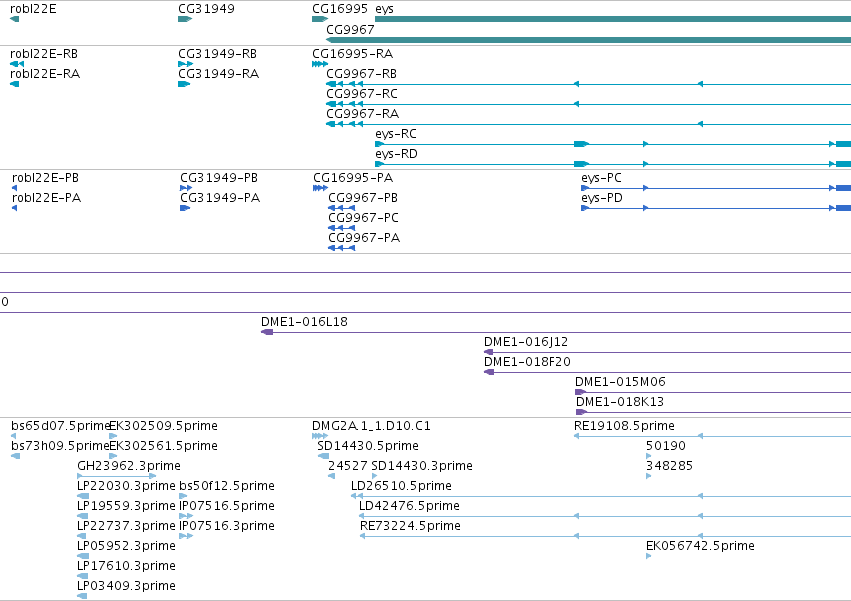Click EST EK302561.5prime label
Viewport: 851px width, 601px height.
coord(163,446)
